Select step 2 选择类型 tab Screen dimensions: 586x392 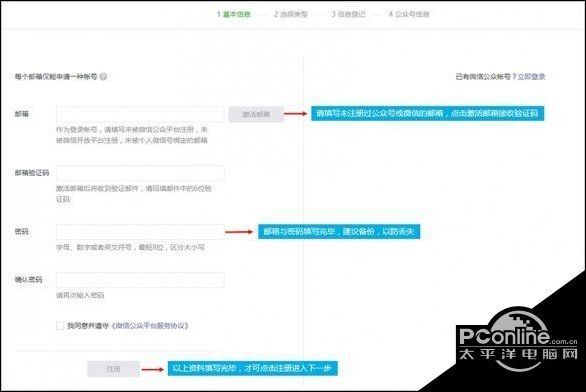tap(291, 14)
